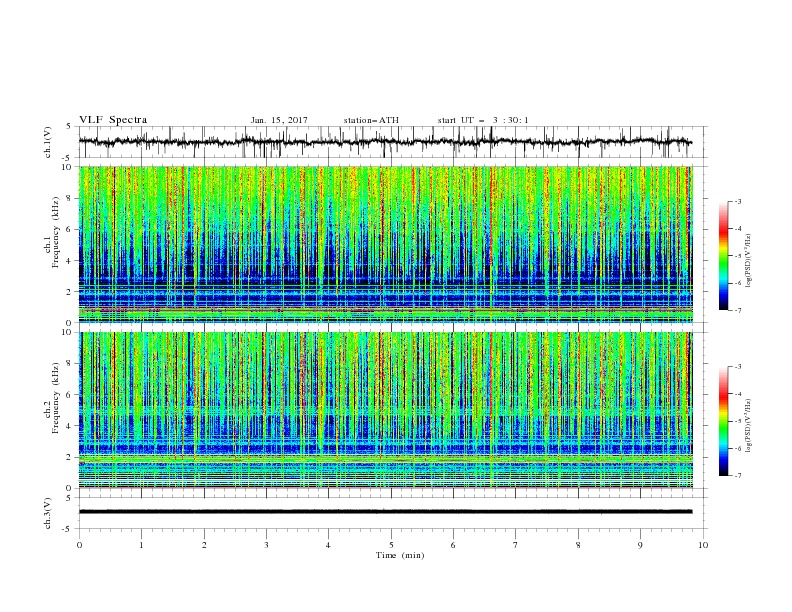The width and height of the screenshot is (792, 612).
Task: Click inside the ch.2 spectrogram panel
Action: [386, 410]
